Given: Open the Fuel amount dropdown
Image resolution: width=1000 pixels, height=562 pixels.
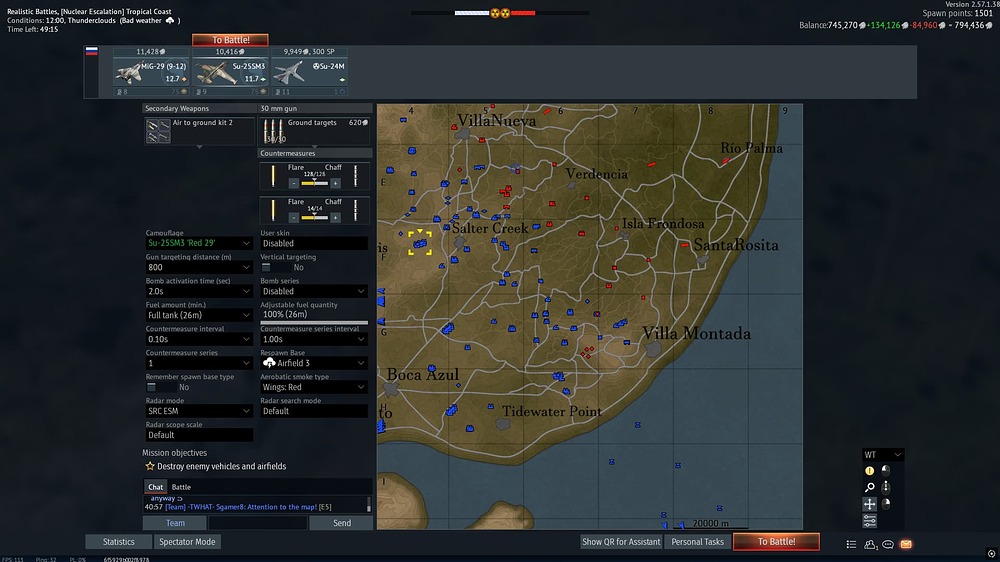Looking at the screenshot, I should coord(199,315).
